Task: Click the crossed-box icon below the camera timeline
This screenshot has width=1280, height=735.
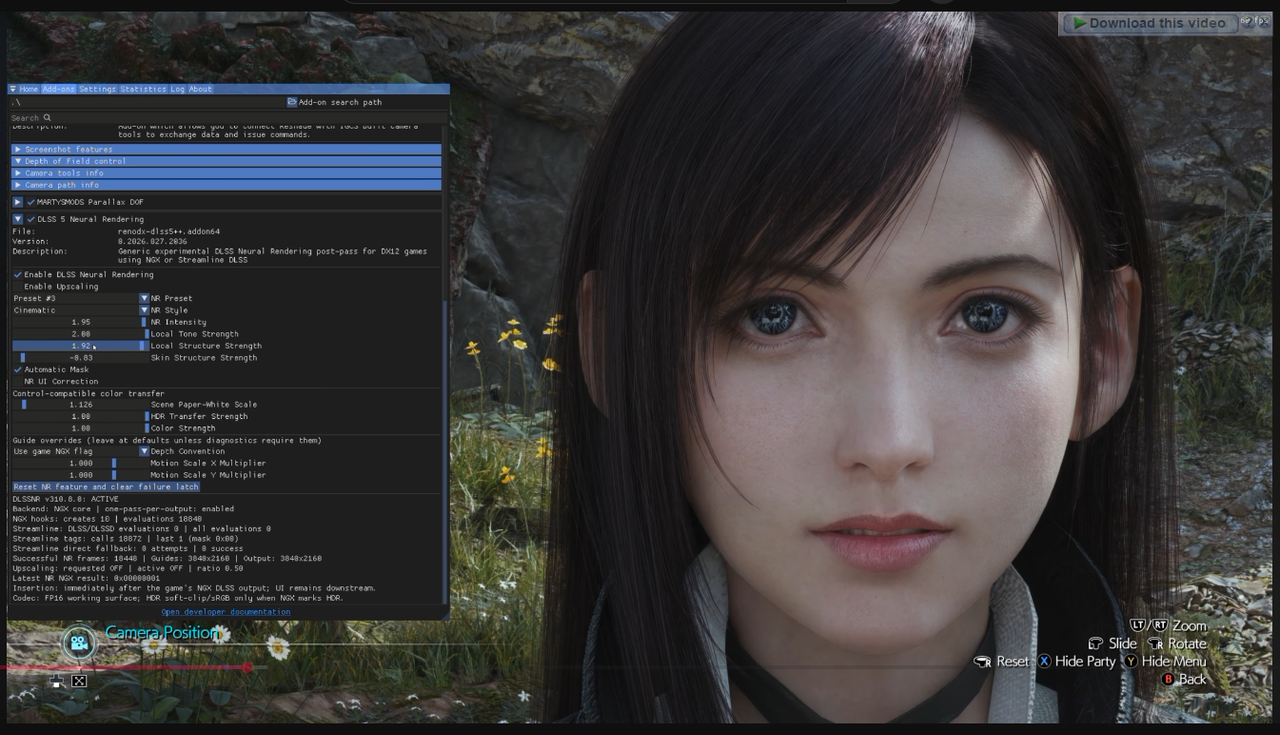Action: [x=79, y=681]
